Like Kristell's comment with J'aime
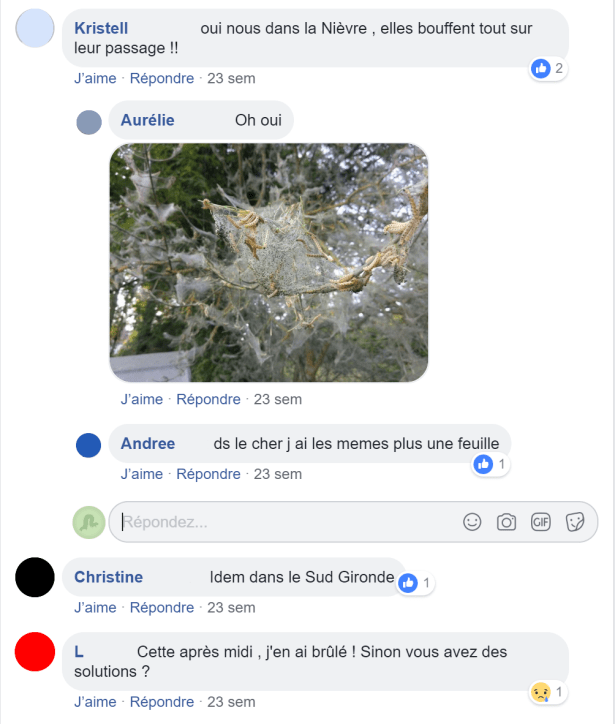The image size is (615, 724). coord(95,78)
